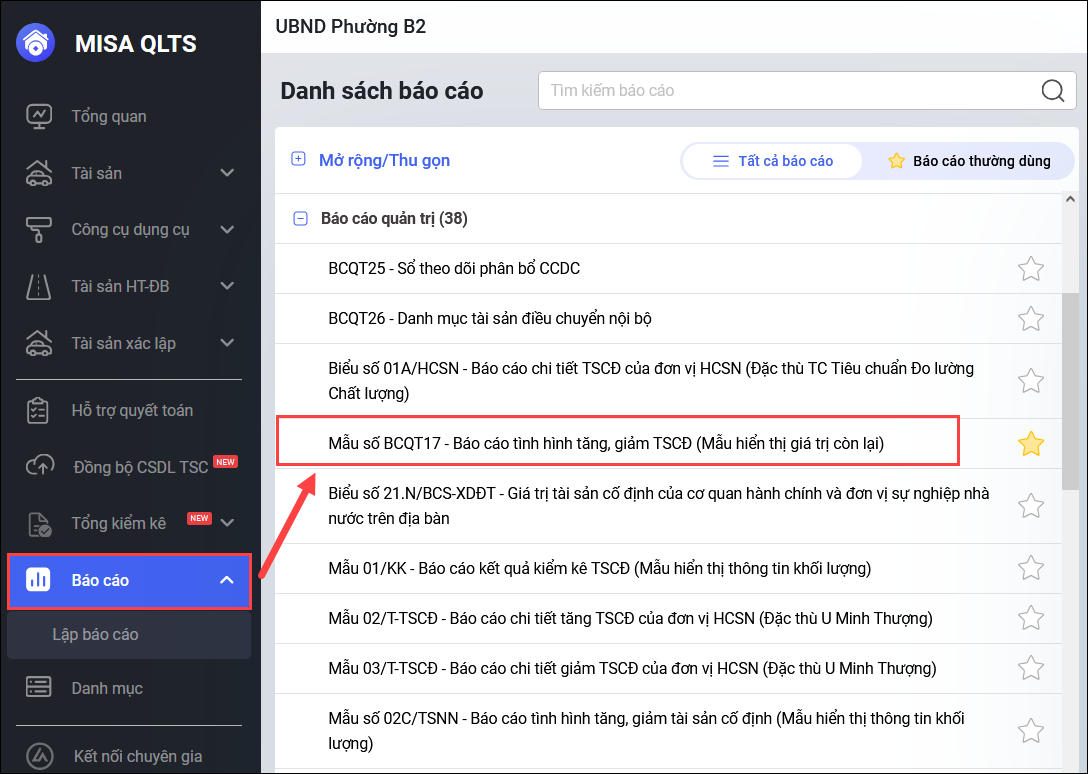Click the Báo cáo chart icon

(x=38, y=580)
